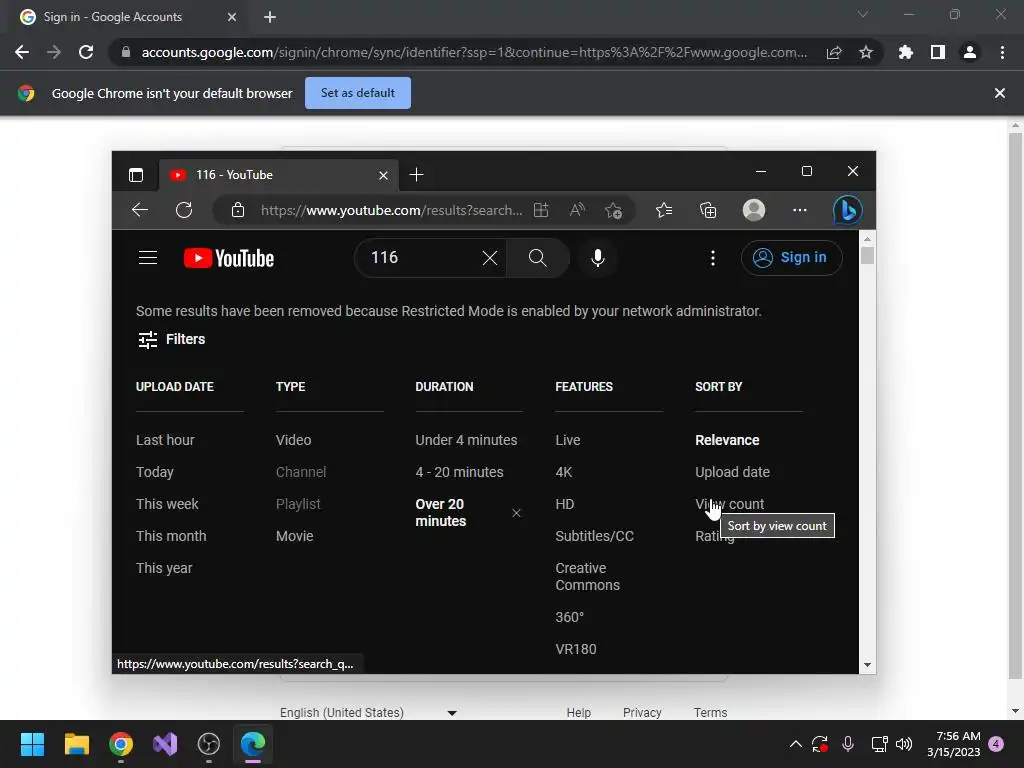Sort results by View count

[x=729, y=504]
